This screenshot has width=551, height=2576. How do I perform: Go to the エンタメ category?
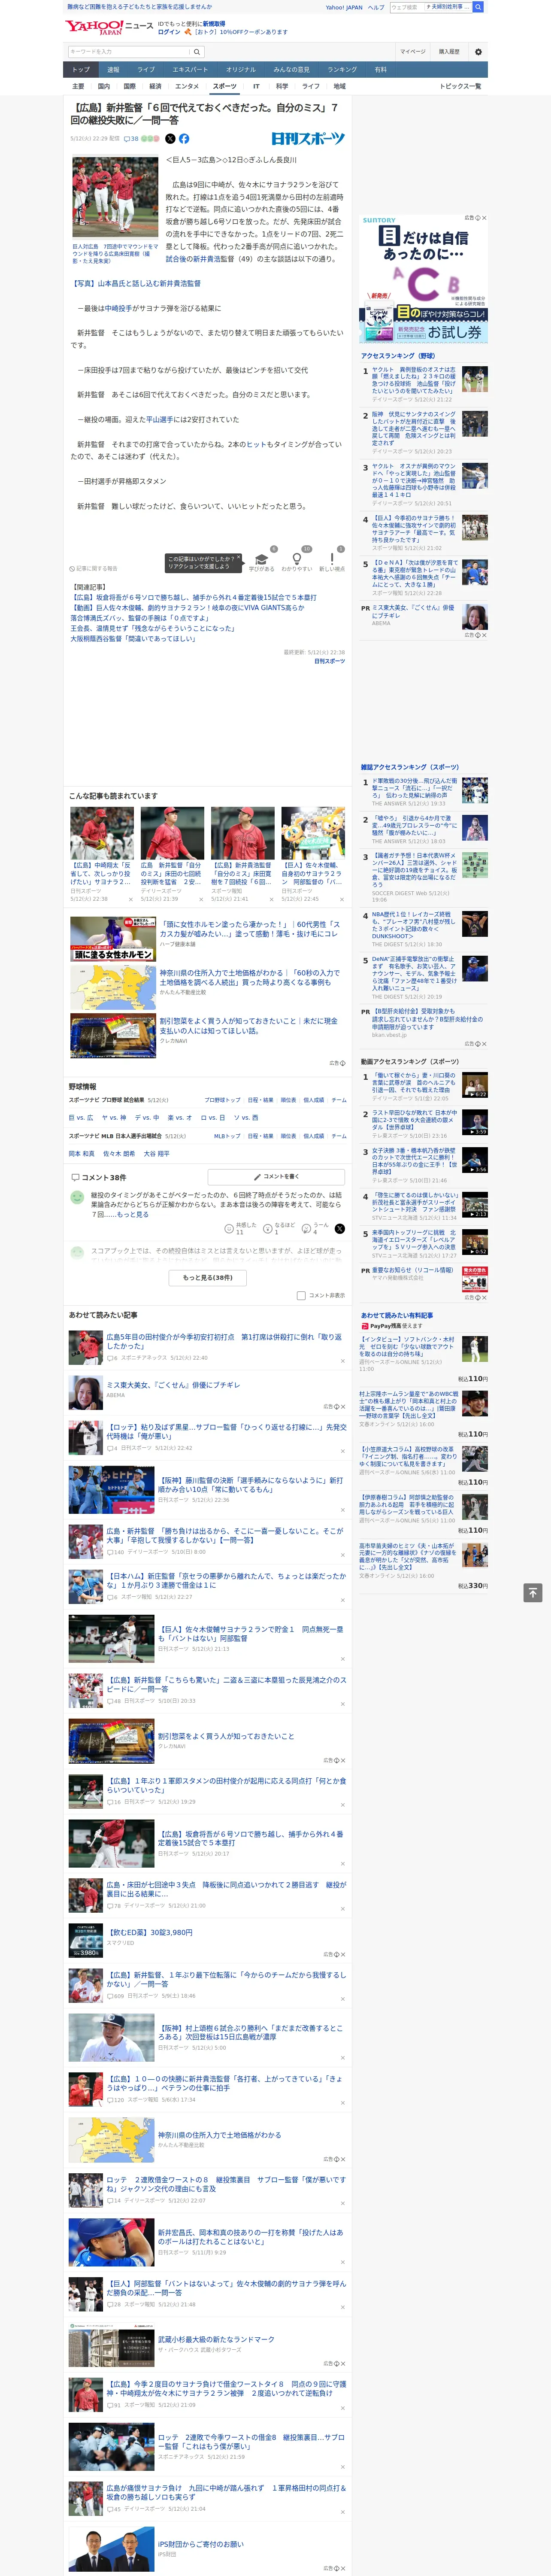tap(187, 86)
